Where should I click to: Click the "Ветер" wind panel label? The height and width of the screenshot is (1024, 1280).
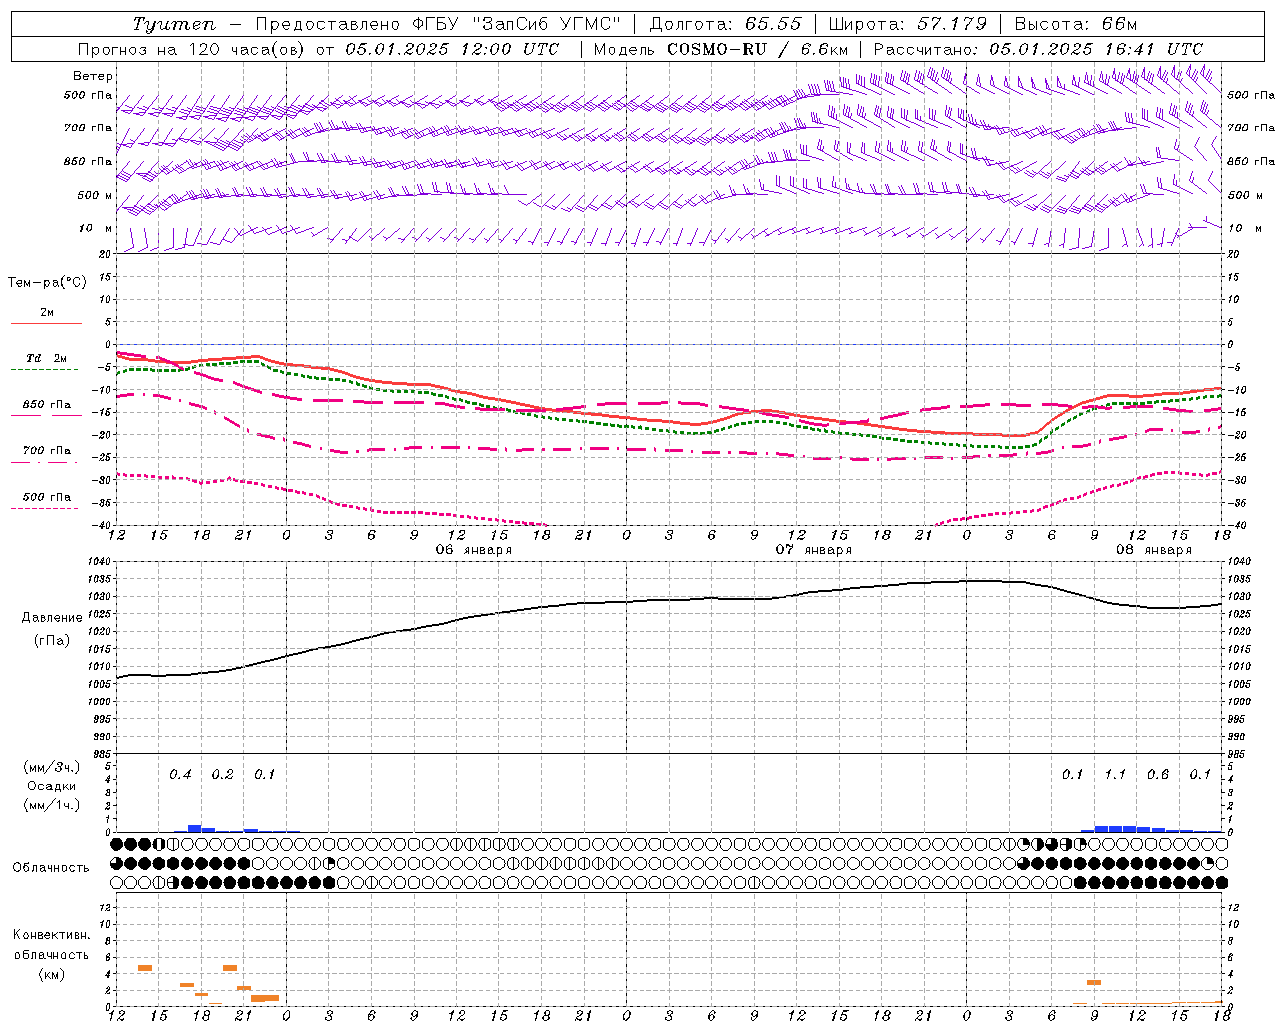coord(93,76)
